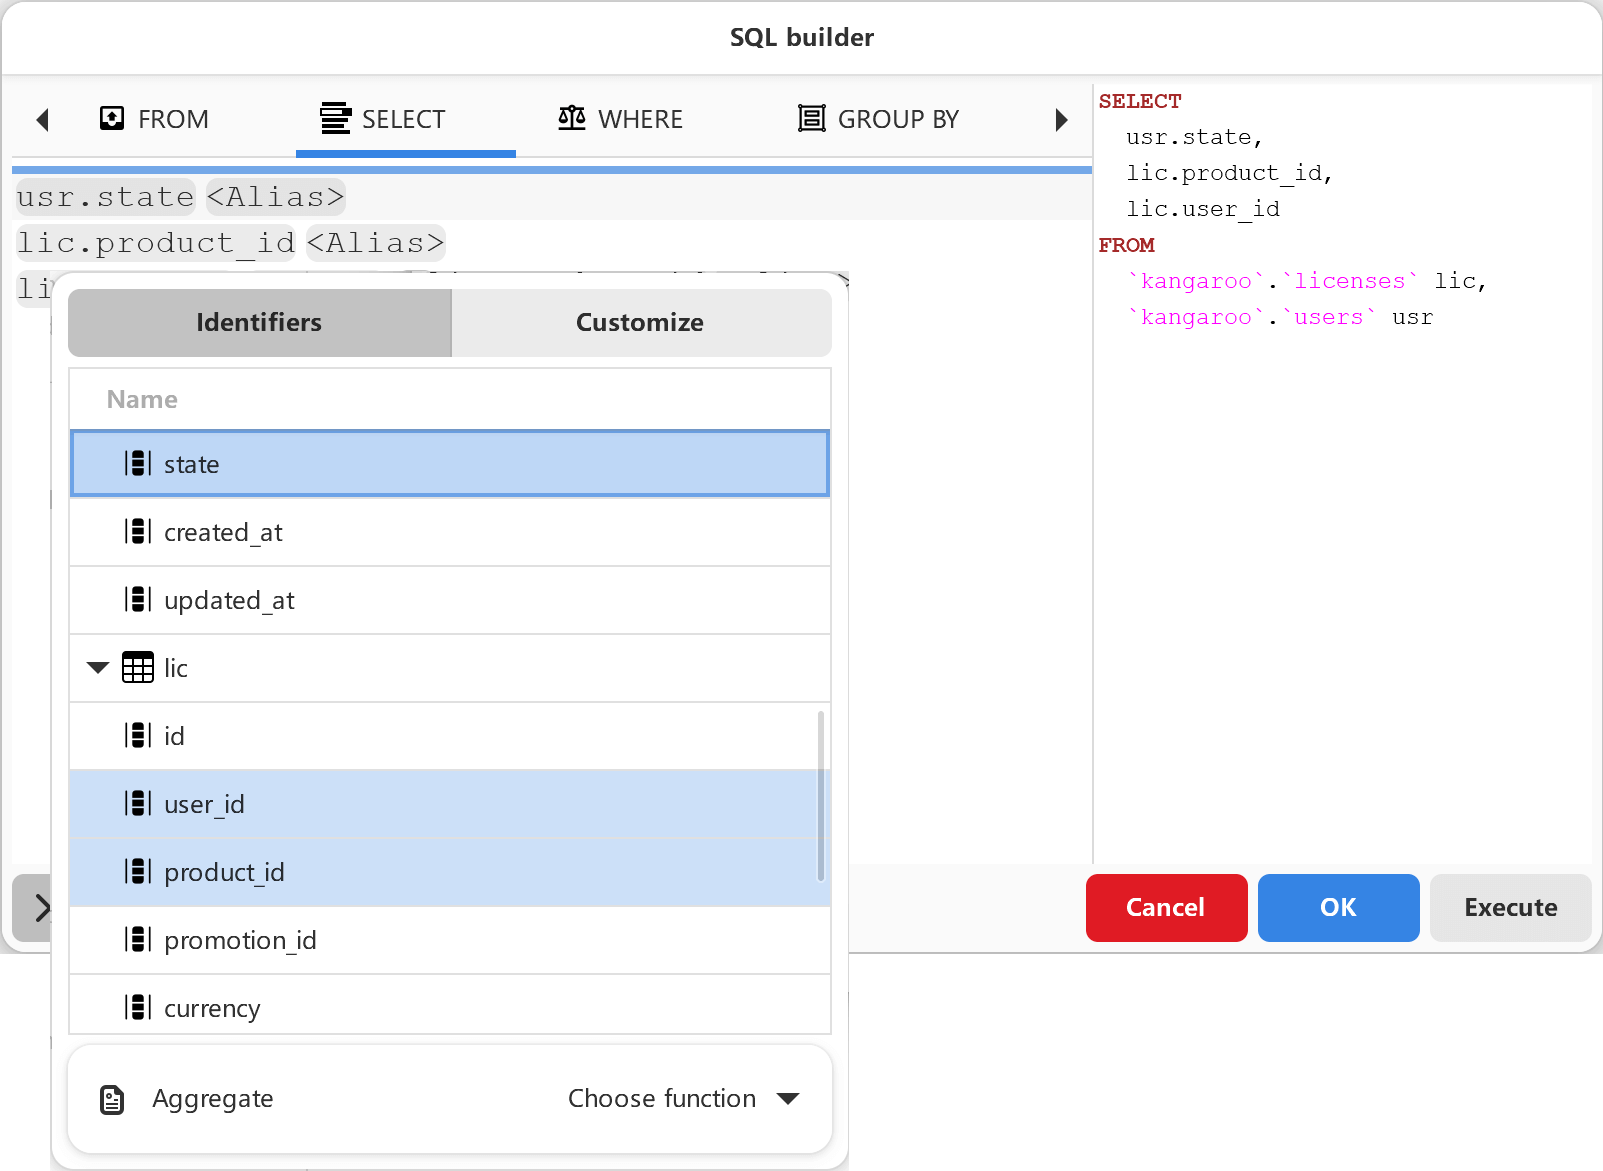Viewport: 1603px width, 1171px height.
Task: Click the Execute button
Action: tap(1510, 907)
